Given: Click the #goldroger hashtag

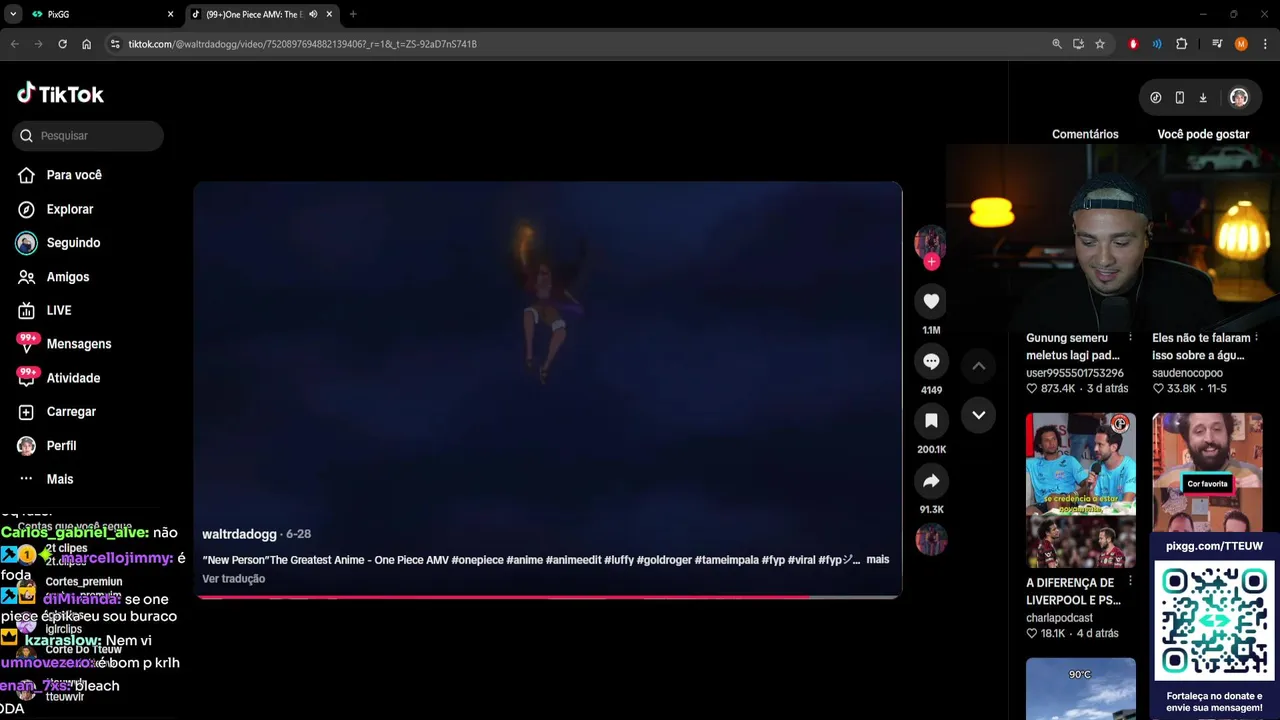Looking at the screenshot, I should 664,560.
